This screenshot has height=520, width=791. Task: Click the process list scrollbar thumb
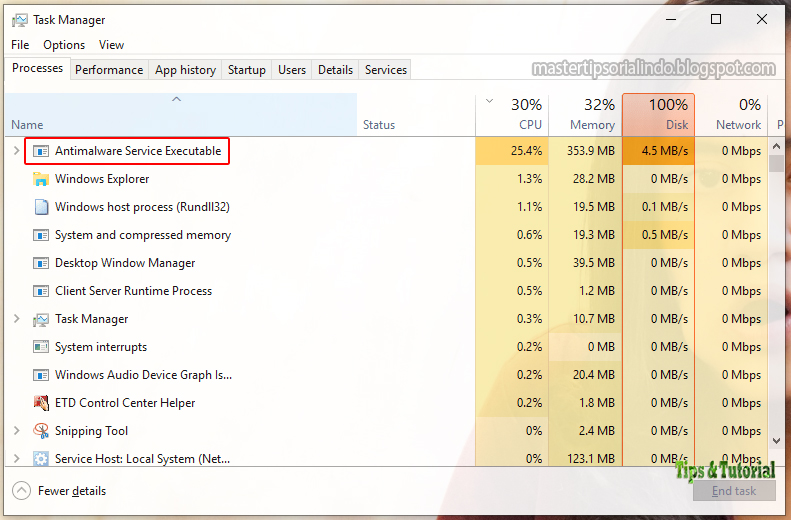coord(776,163)
